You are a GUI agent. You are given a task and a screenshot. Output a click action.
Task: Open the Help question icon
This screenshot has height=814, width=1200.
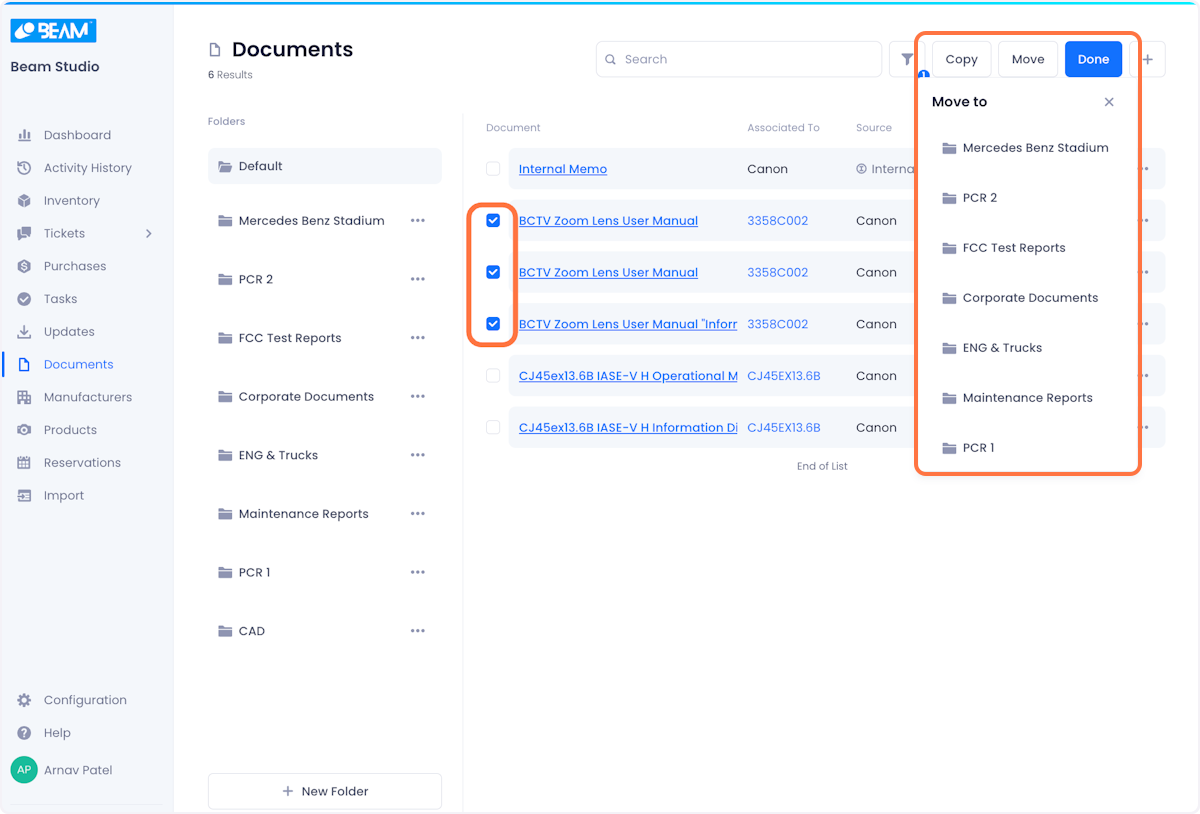24,733
